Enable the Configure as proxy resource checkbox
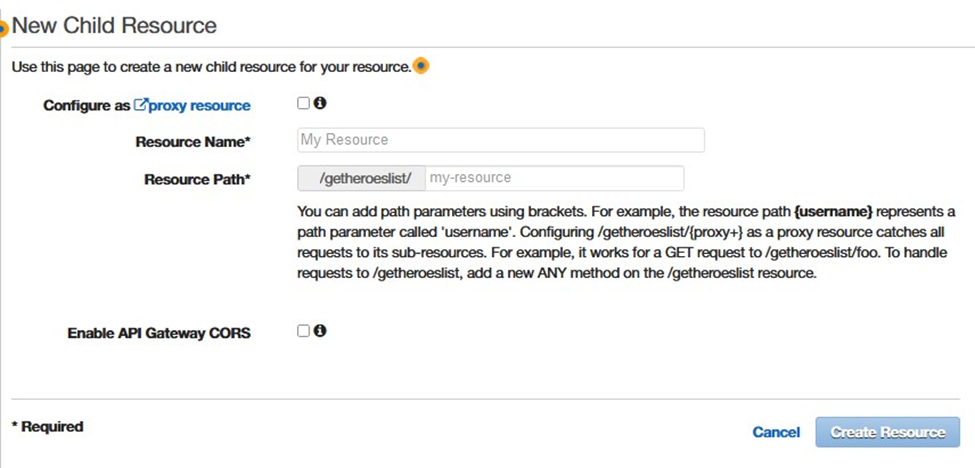 [x=303, y=103]
